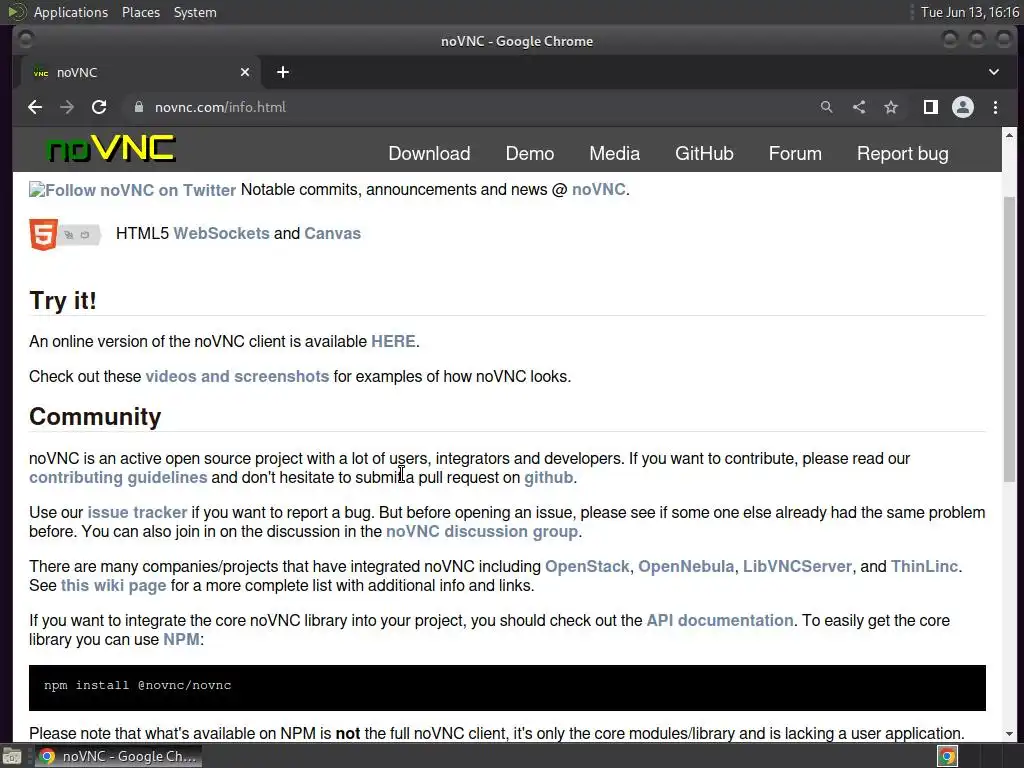Open the OpenNebula link
Image resolution: width=1024 pixels, height=768 pixels.
tap(686, 566)
